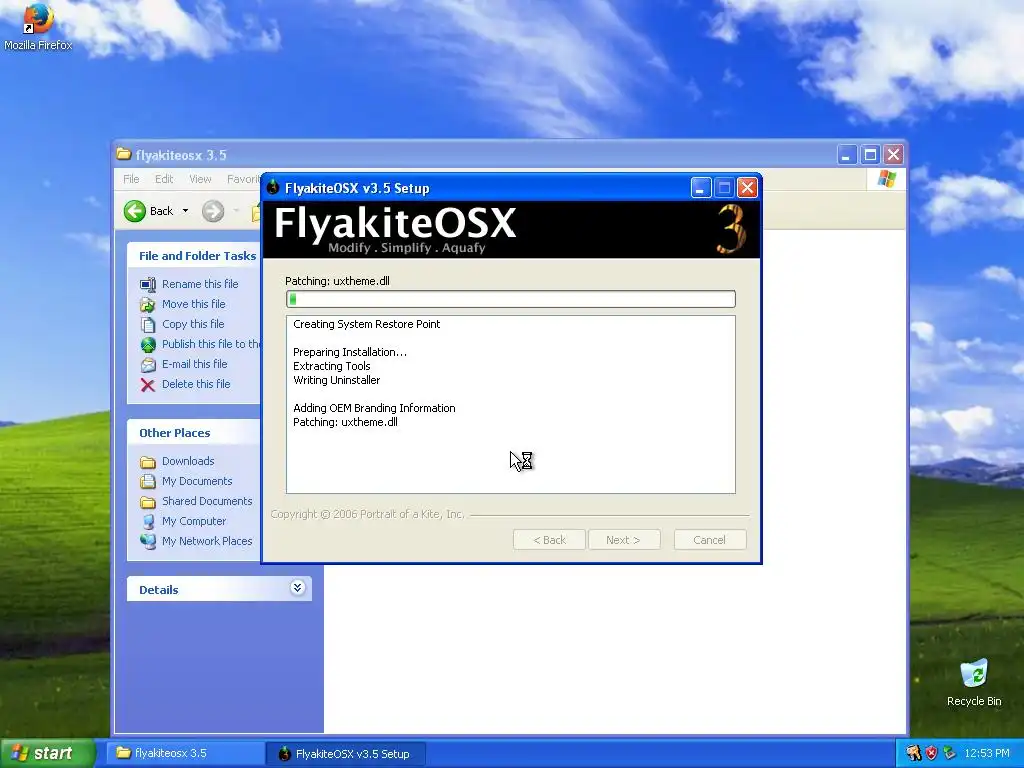
Task: Click 'Creating System Restore Point' log line
Action: tap(366, 325)
